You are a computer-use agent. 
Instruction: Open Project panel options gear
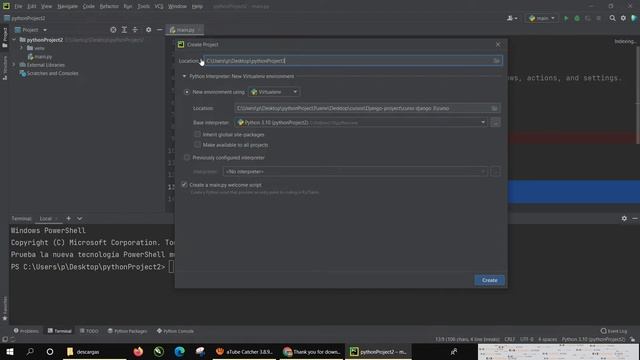click(x=149, y=30)
